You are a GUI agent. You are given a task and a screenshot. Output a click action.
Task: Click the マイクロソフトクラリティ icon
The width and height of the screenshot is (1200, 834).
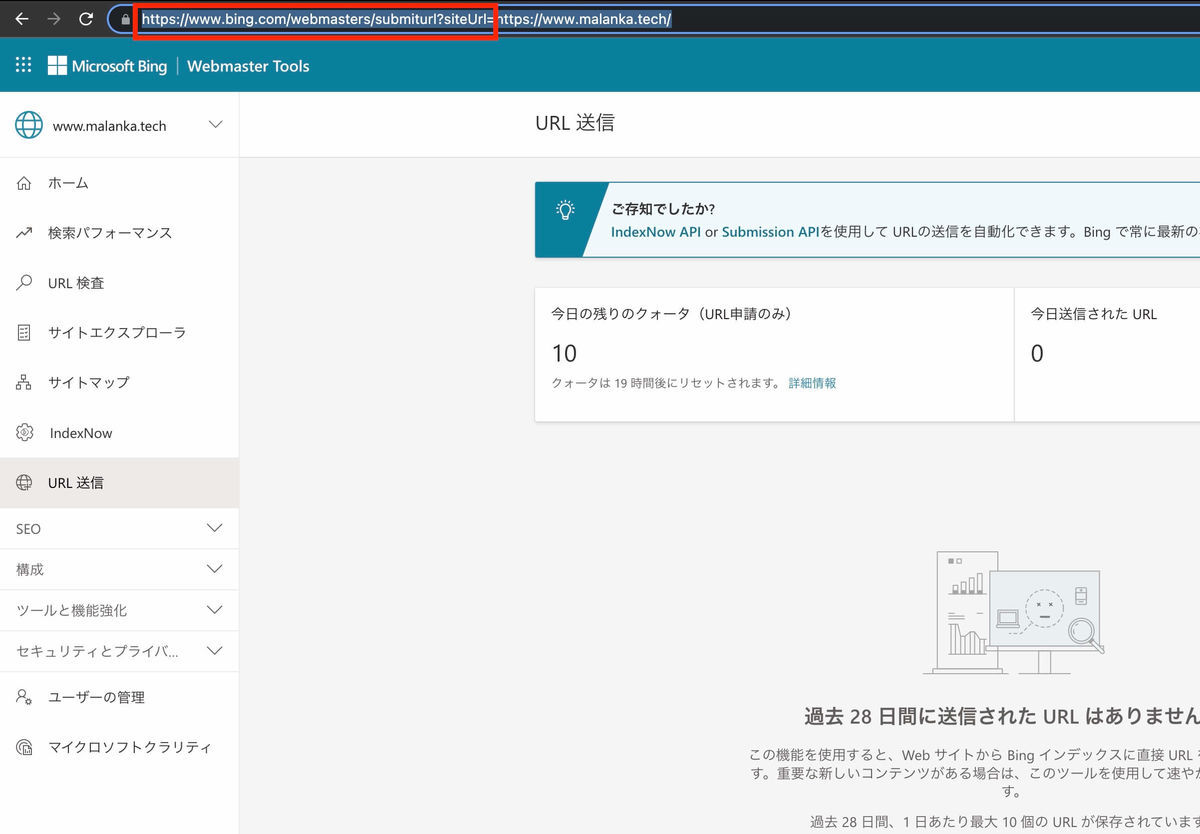[x=24, y=747]
